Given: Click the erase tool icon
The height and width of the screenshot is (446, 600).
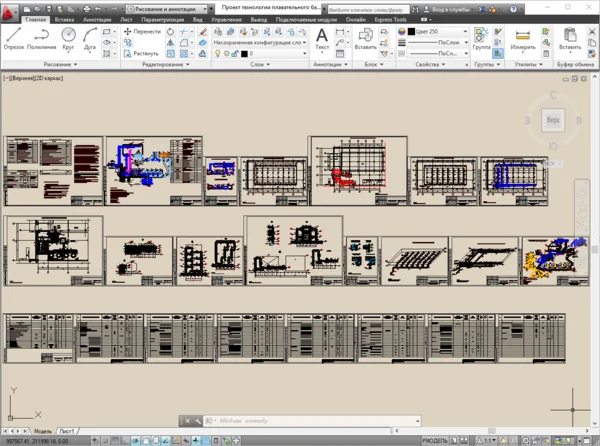Looking at the screenshot, I should (x=203, y=31).
